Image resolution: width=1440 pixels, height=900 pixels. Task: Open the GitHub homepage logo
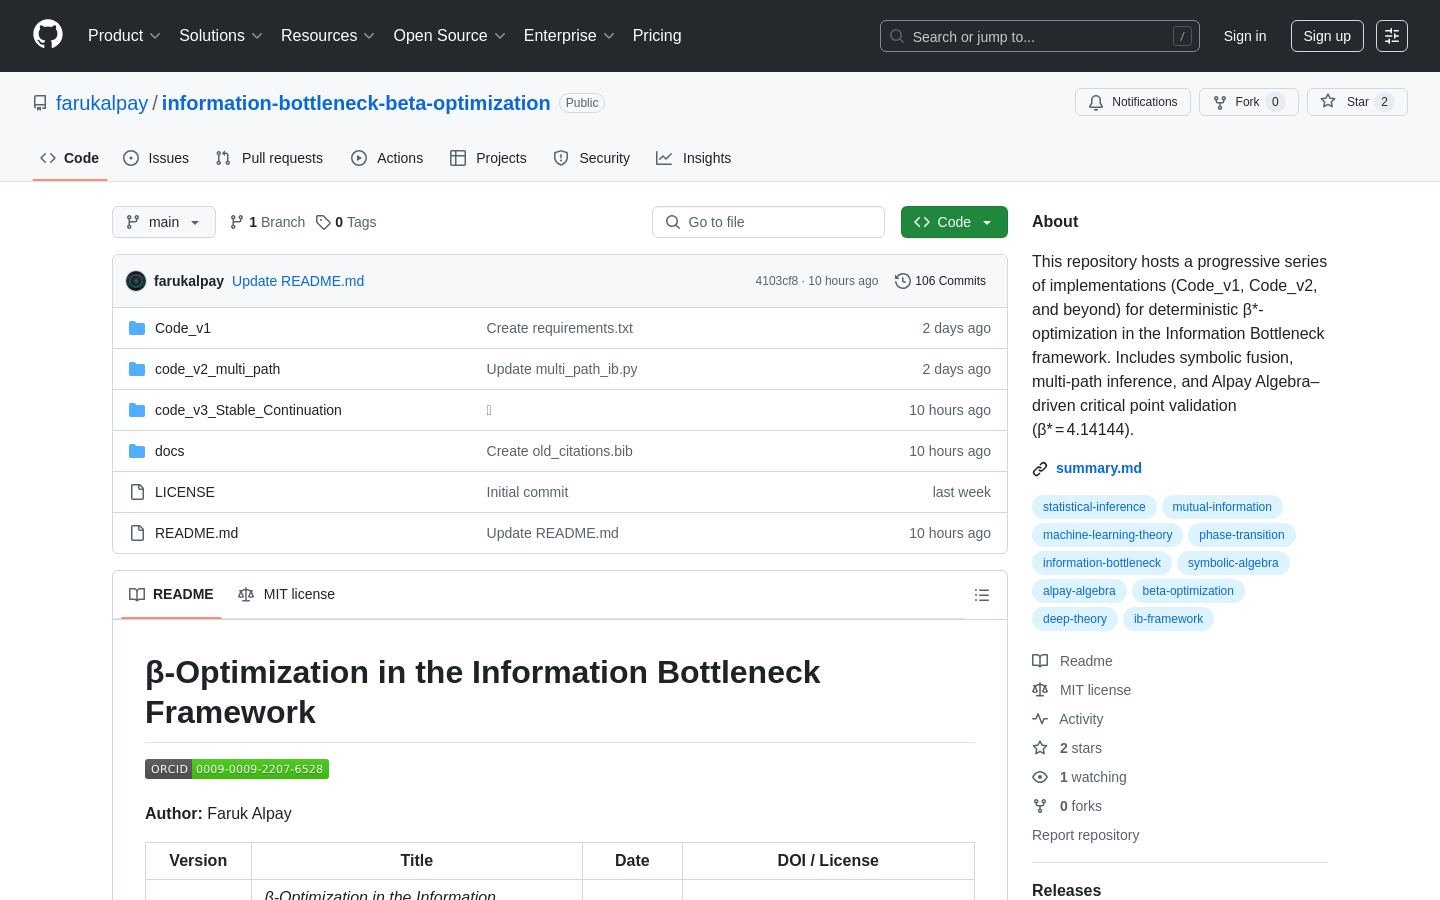(48, 35)
